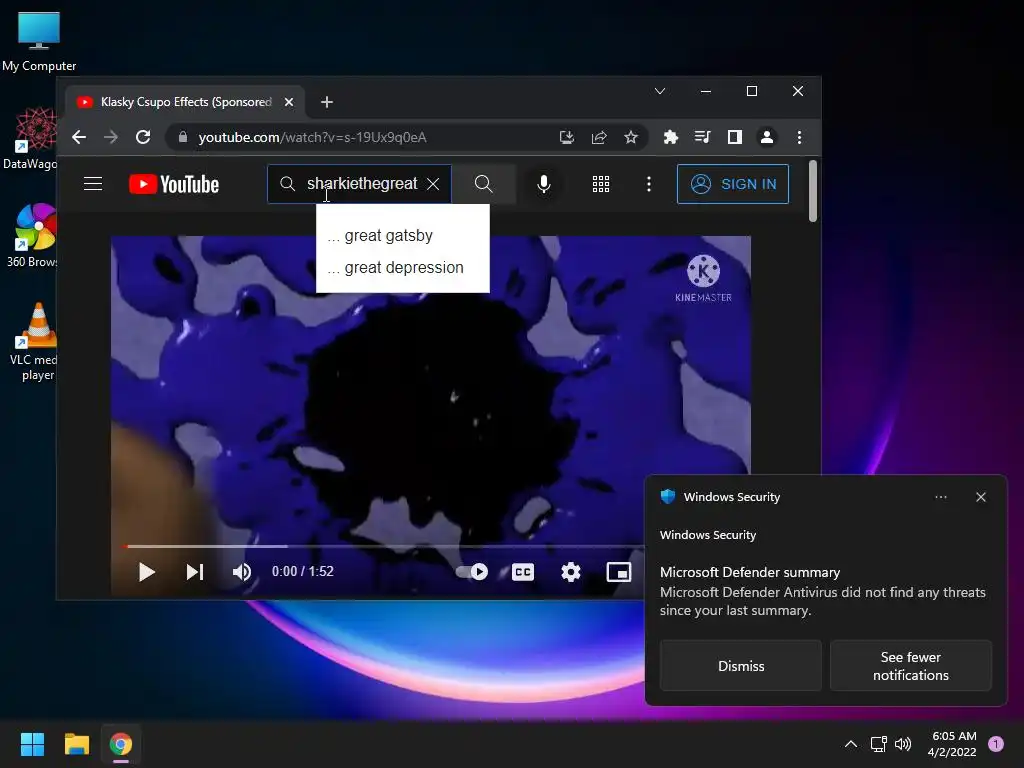Screen dimensions: 1024x768
Task: Choose the 'great depression' suggestion
Action: coord(403,268)
